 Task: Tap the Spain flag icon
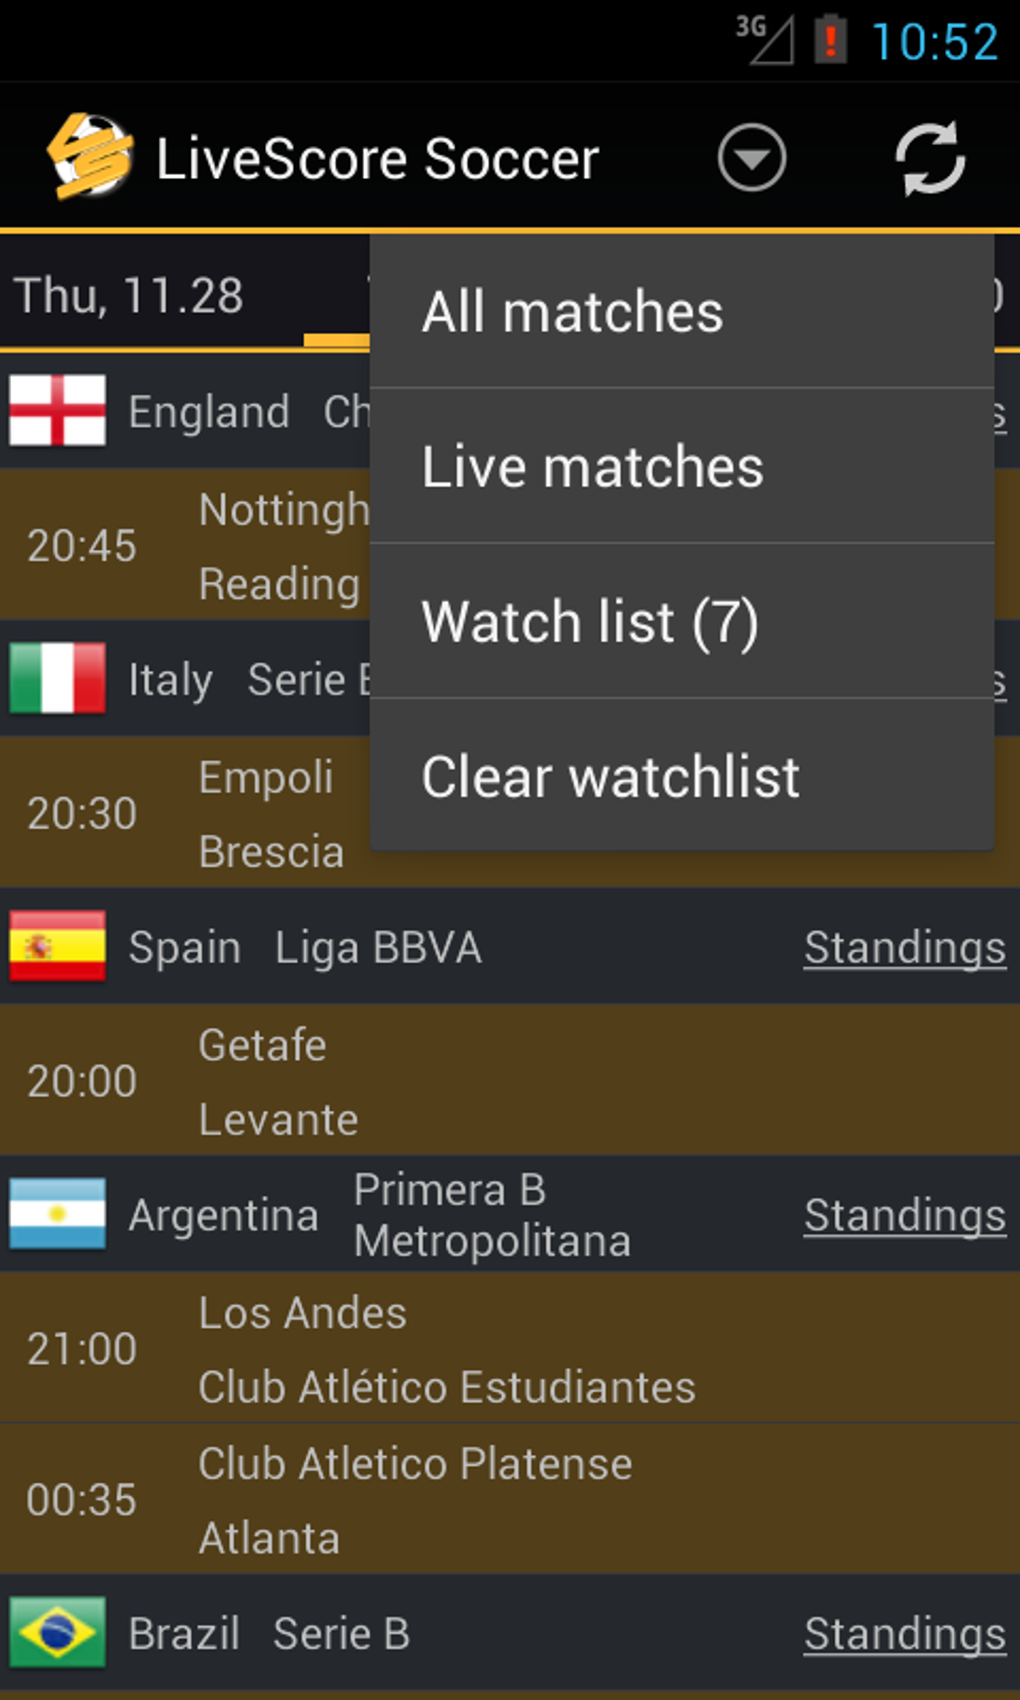pyautogui.click(x=57, y=946)
